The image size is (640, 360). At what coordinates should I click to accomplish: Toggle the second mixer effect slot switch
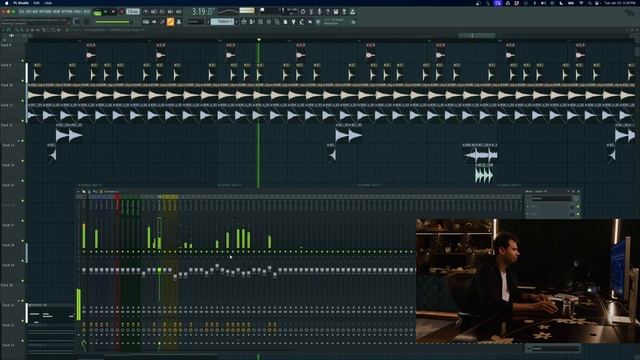pyautogui.click(x=578, y=213)
